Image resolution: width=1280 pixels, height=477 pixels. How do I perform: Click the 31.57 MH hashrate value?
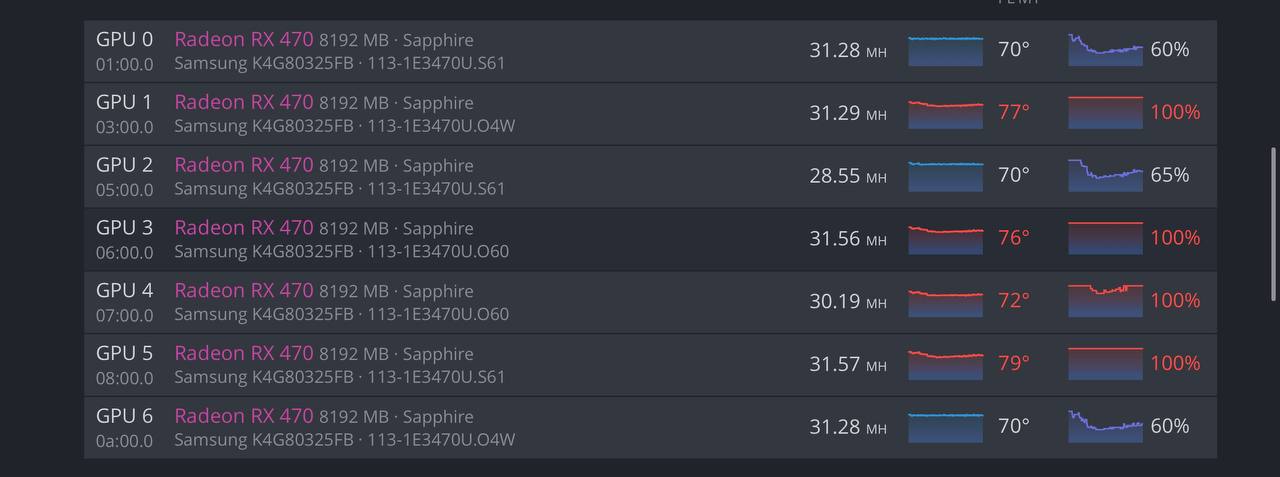(x=848, y=364)
